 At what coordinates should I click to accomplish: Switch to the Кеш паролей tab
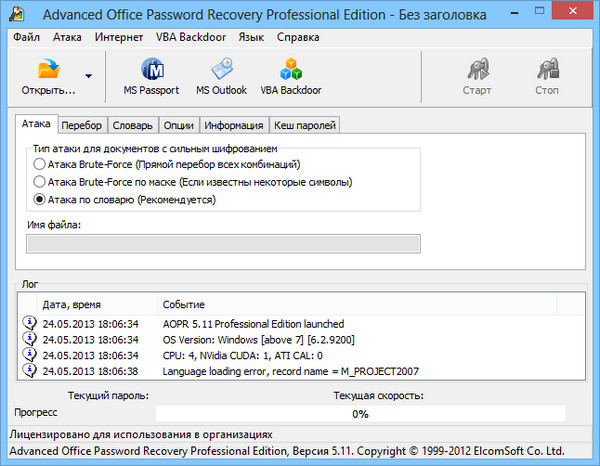[304, 125]
